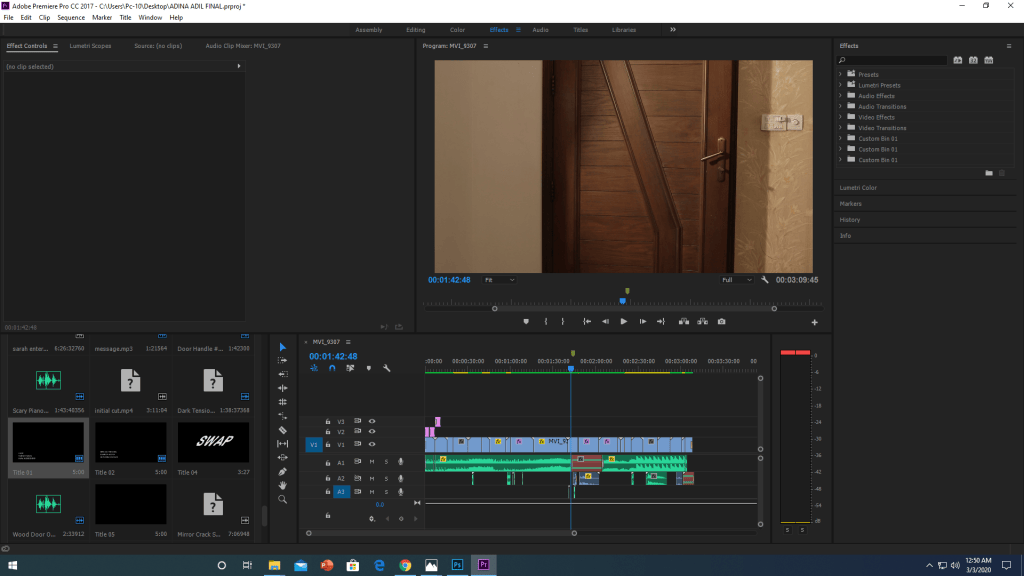Screen dimensions: 1024x576
Task: Select the SWAP Title 04 thumbnail
Action: pos(213,442)
